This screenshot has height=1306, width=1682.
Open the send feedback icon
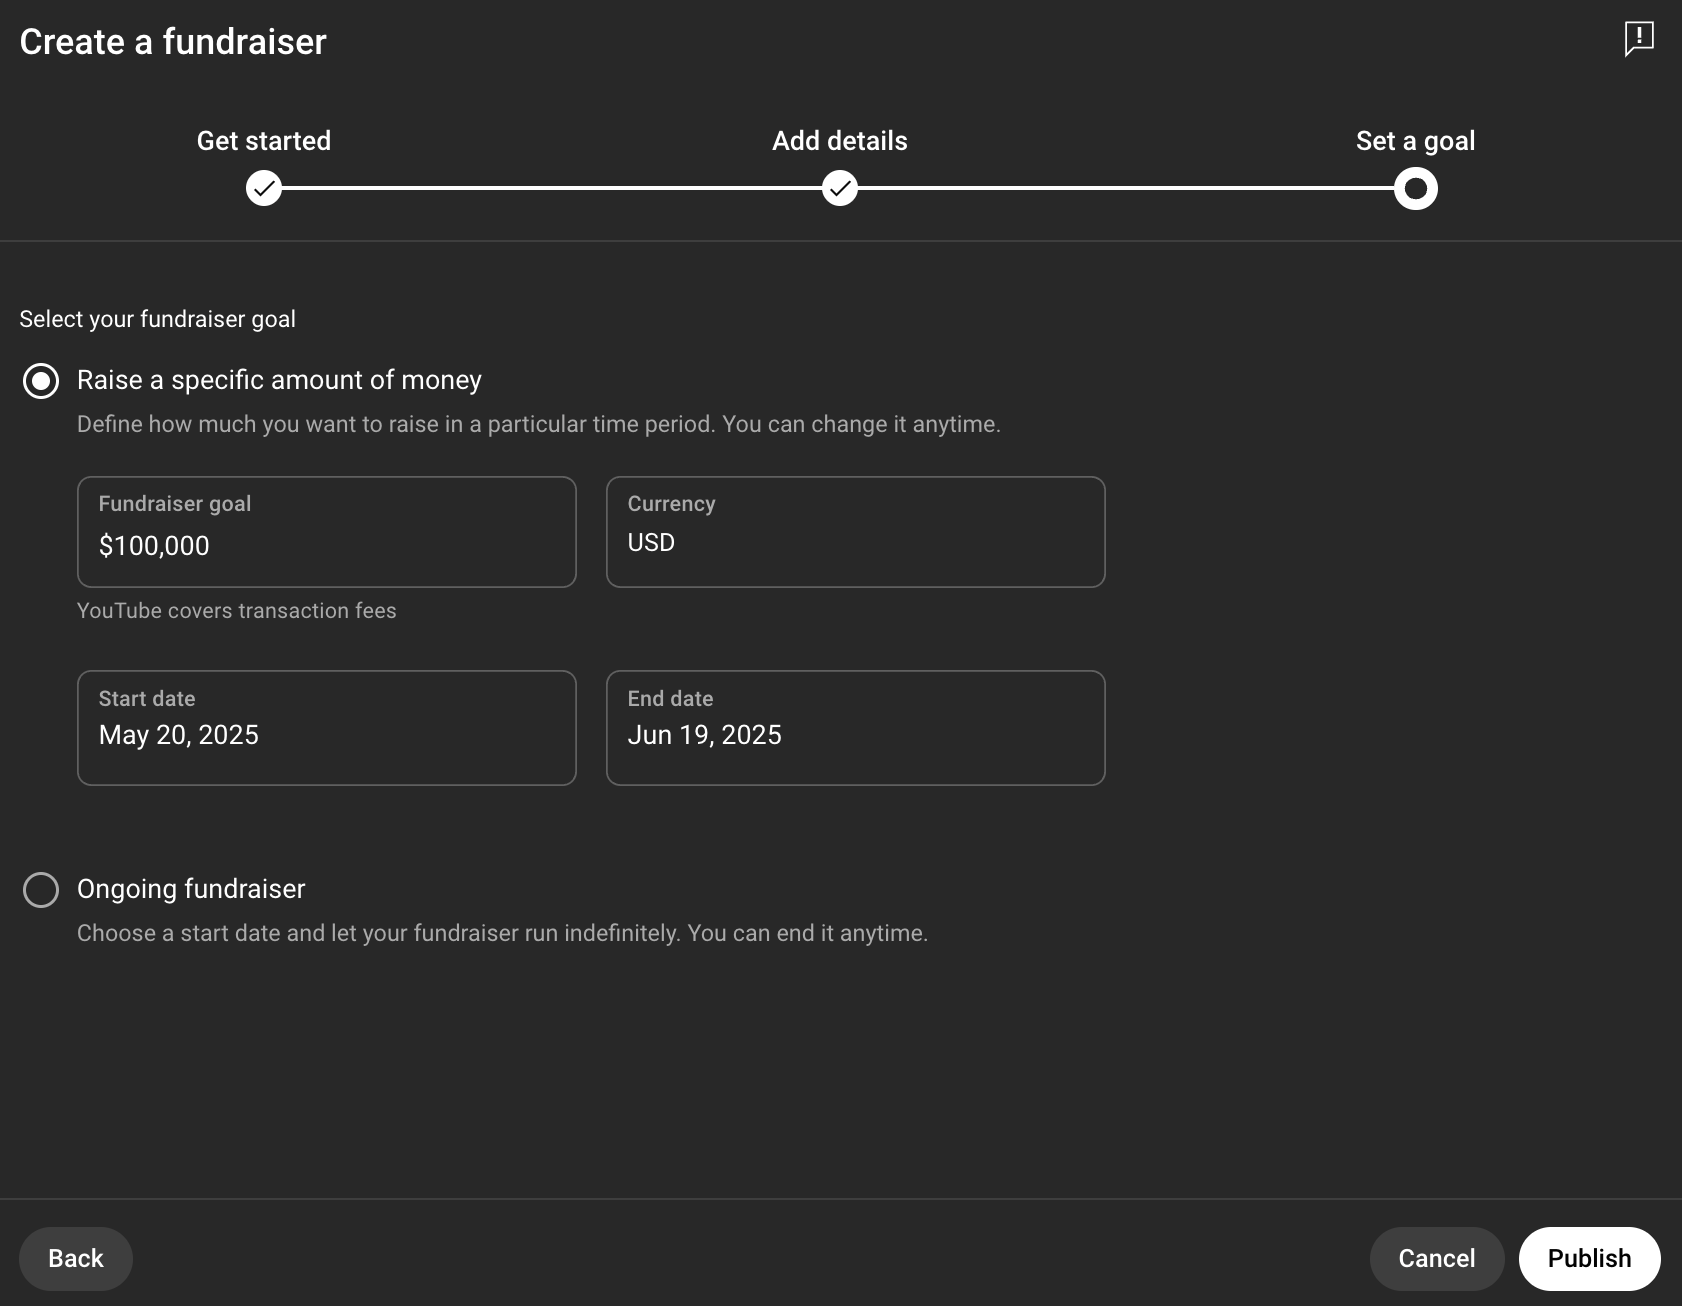(x=1638, y=39)
